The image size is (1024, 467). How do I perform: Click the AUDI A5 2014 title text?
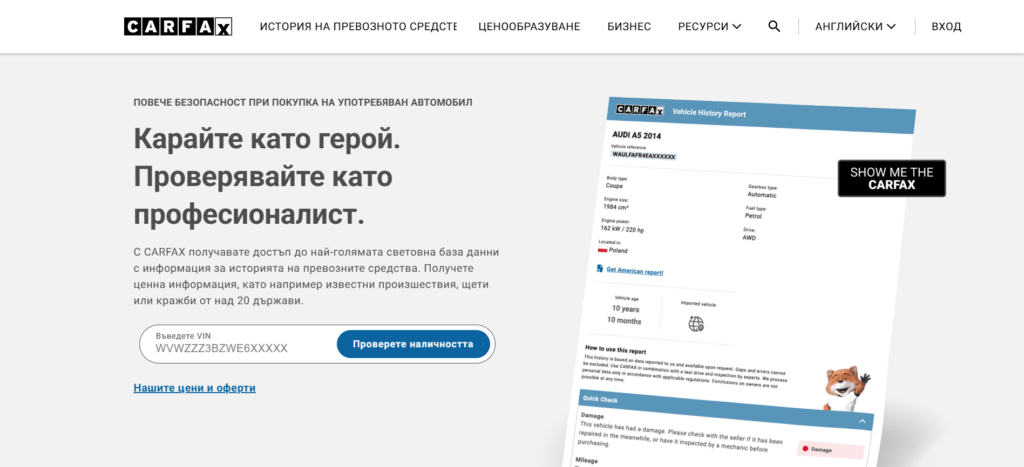click(637, 135)
